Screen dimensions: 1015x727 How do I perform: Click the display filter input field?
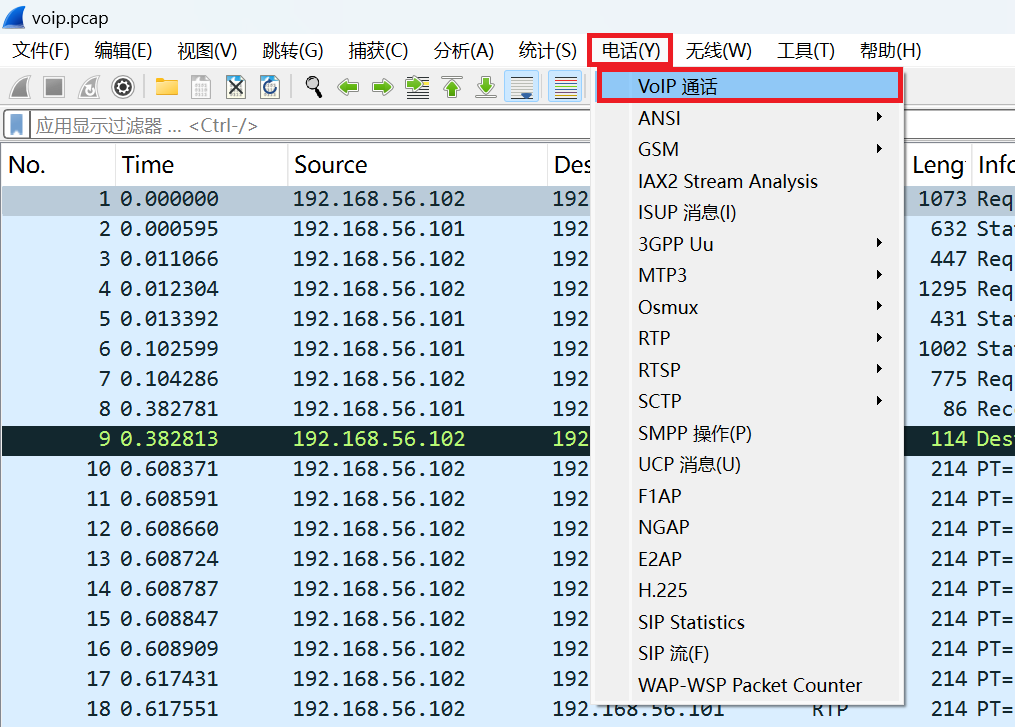tap(311, 125)
